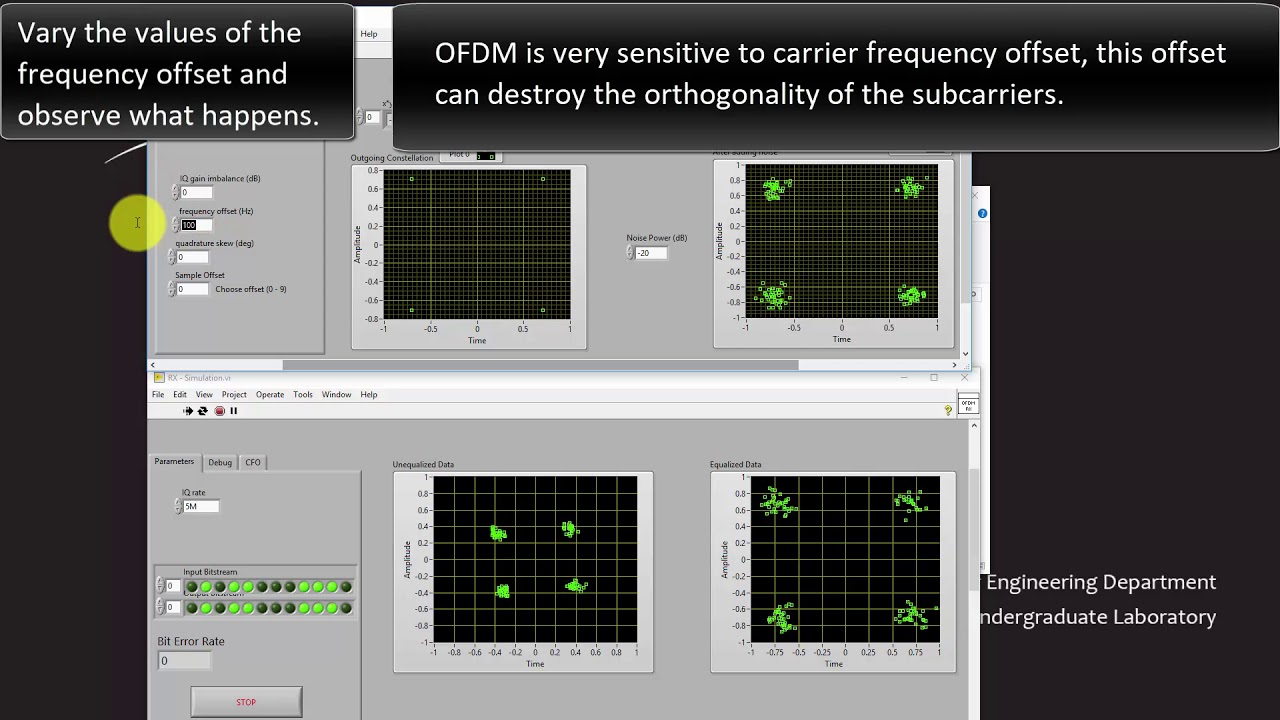
Task: Click the Noise Power stepper arrows
Action: click(x=630, y=253)
